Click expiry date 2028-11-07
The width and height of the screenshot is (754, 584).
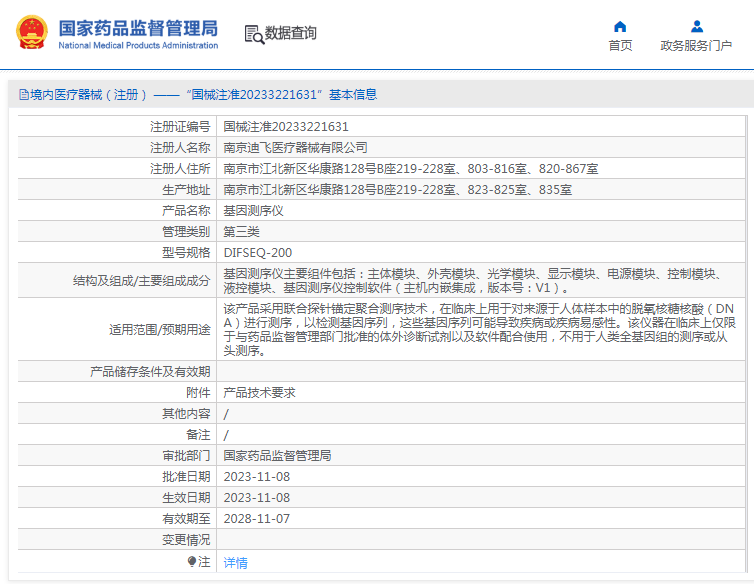(257, 519)
